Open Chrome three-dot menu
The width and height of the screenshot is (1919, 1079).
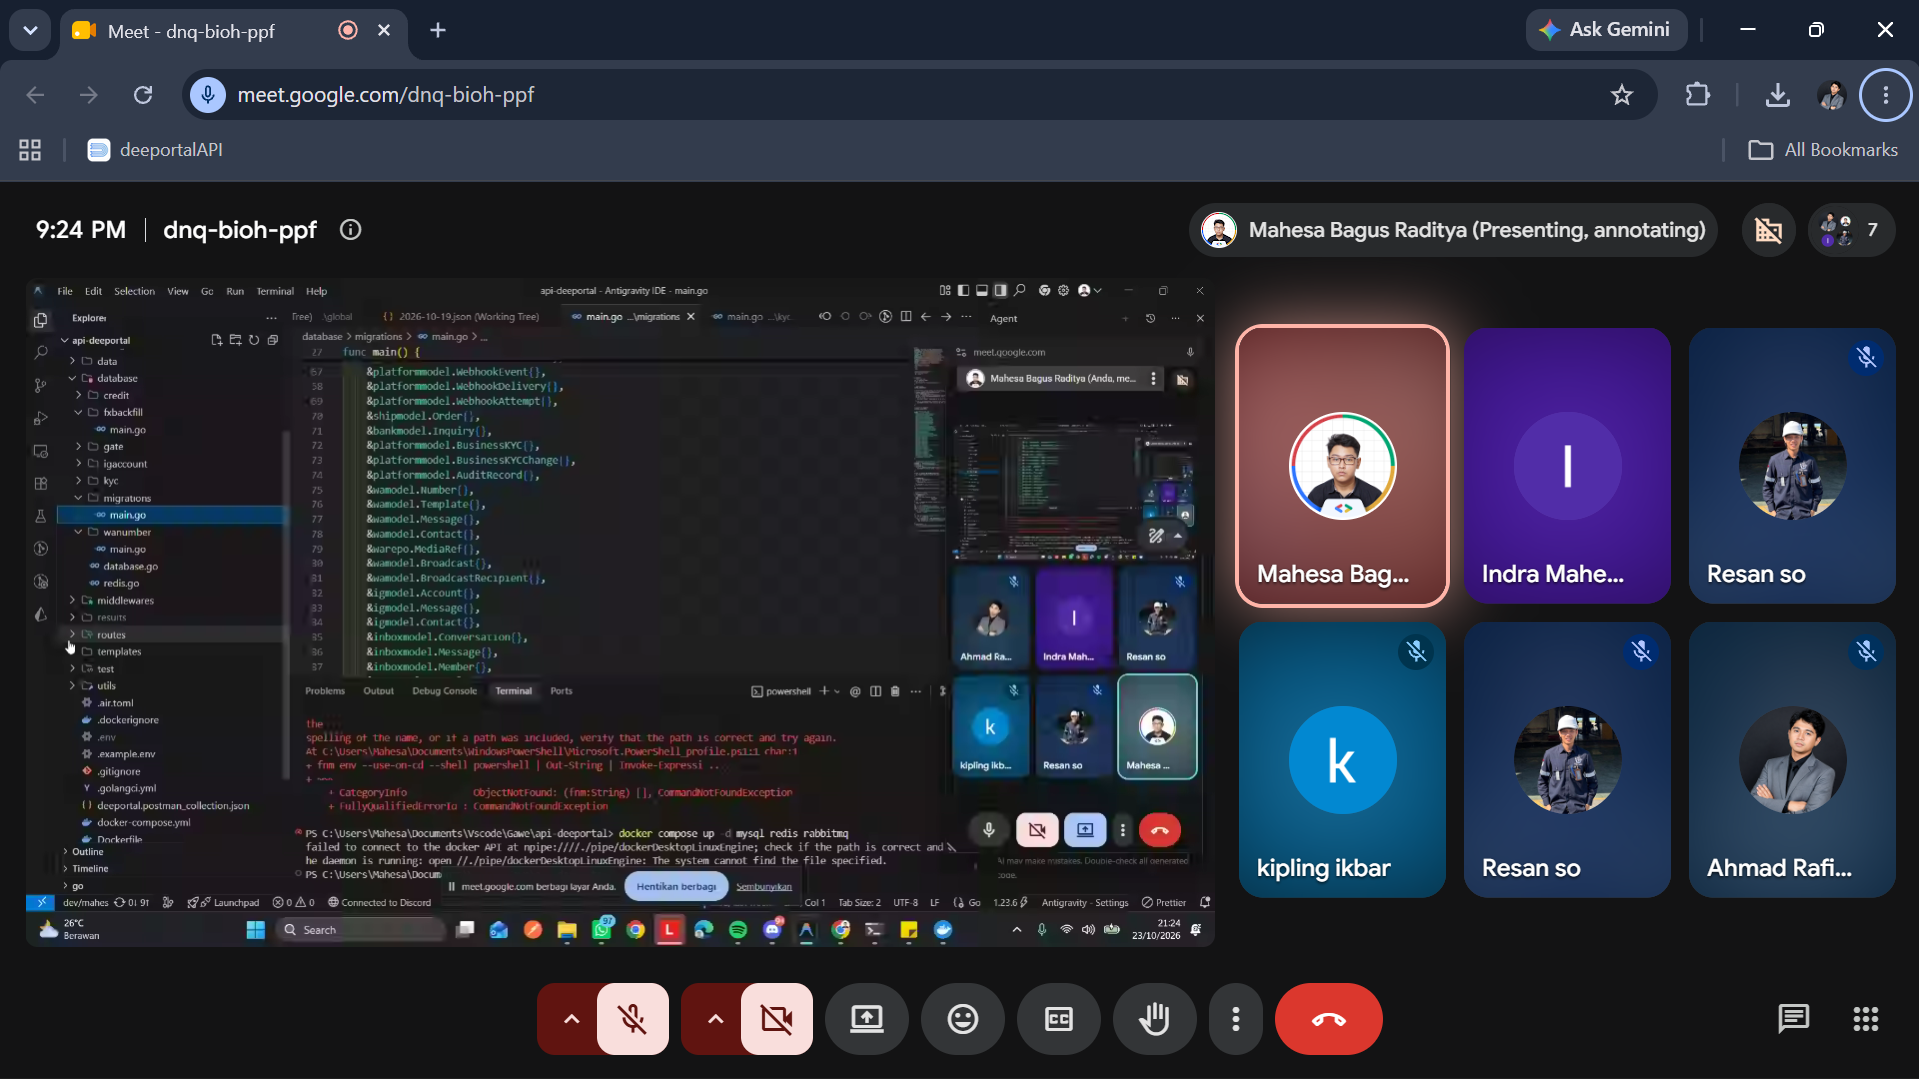click(1885, 95)
